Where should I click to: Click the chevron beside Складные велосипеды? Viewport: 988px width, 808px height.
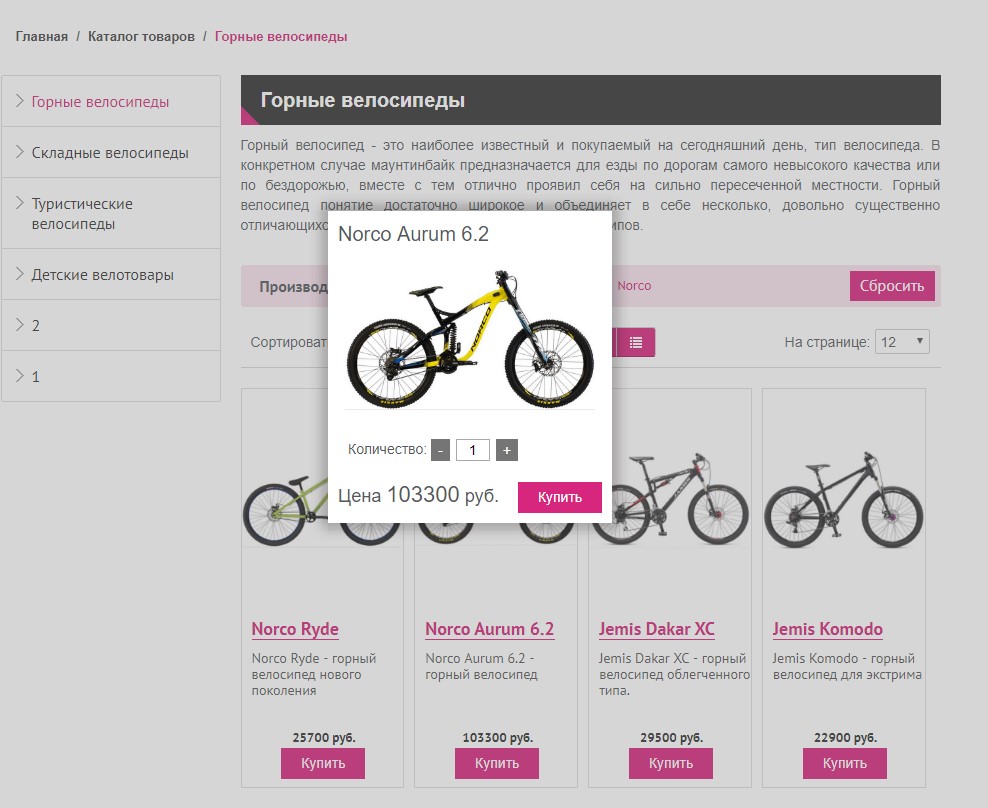click(20, 152)
